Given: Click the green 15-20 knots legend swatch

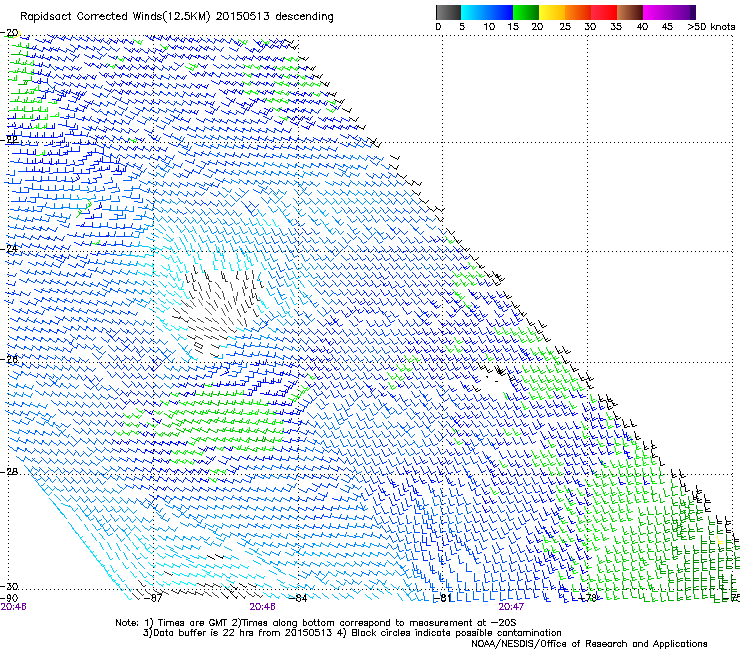Looking at the screenshot, I should pos(526,12).
